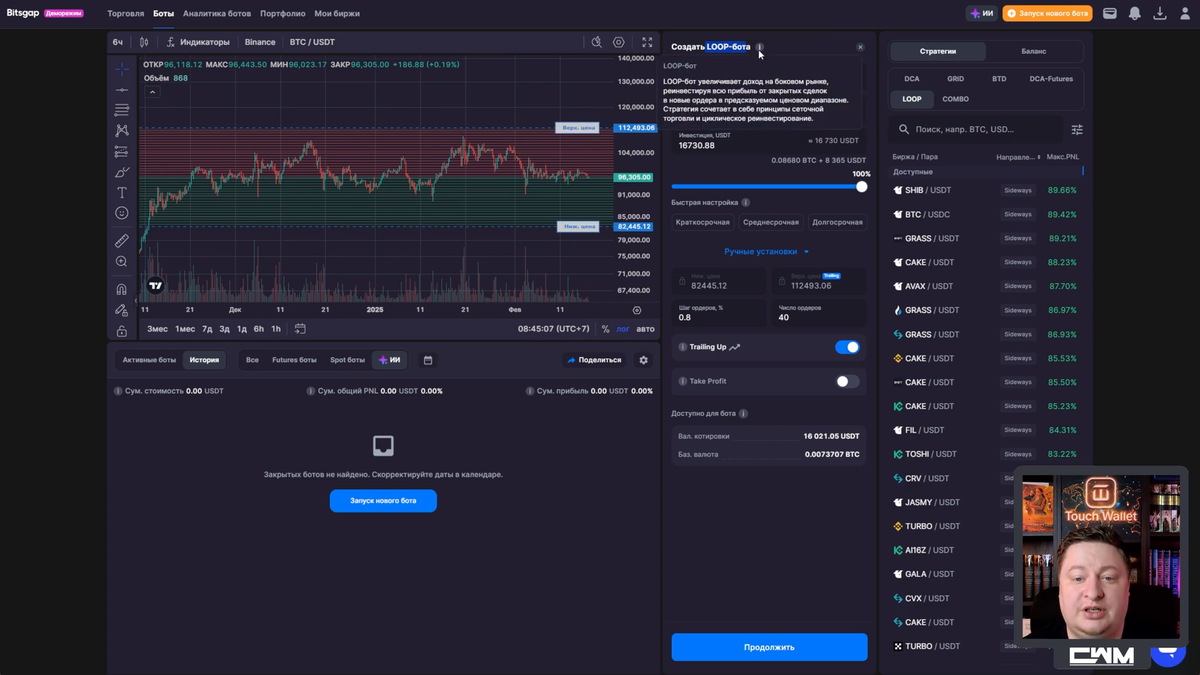Select the forecasting and measurement position tool
This screenshot has width=1200, height=675.
click(121, 151)
